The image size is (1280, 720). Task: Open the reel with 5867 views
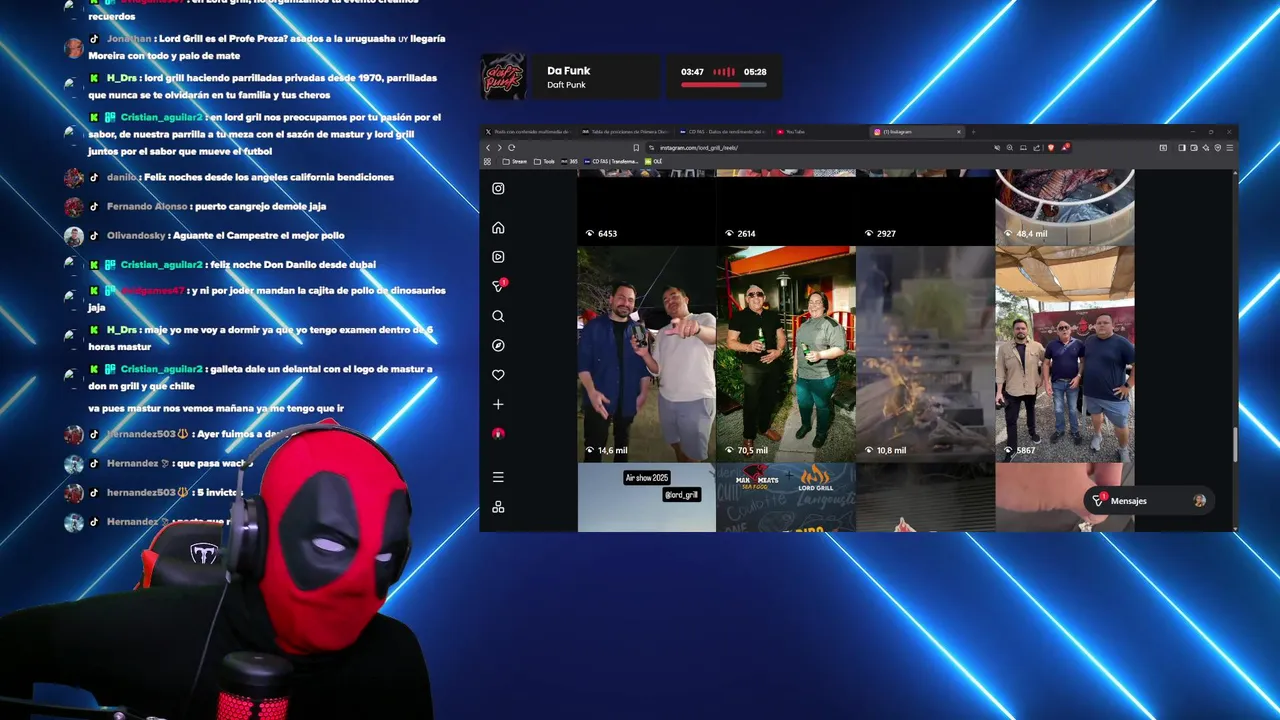click(x=1065, y=354)
